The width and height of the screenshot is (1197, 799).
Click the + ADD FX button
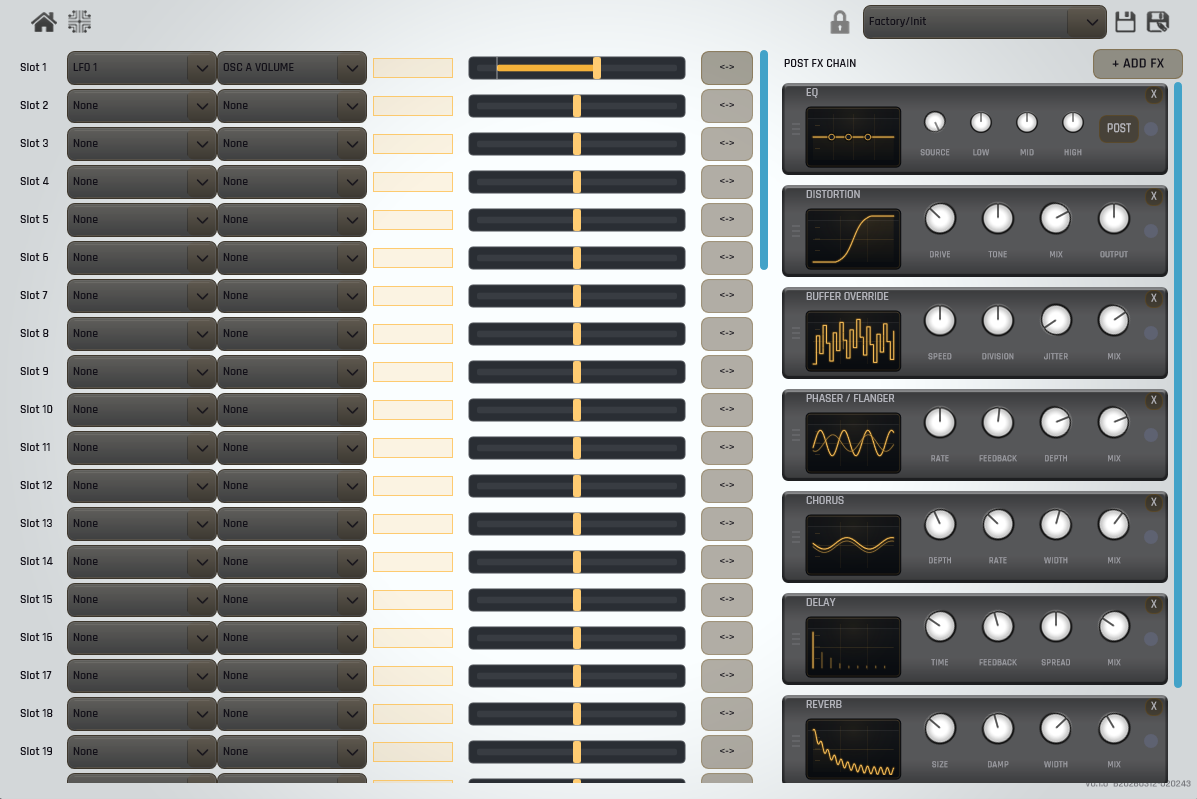pyautogui.click(x=1137, y=62)
